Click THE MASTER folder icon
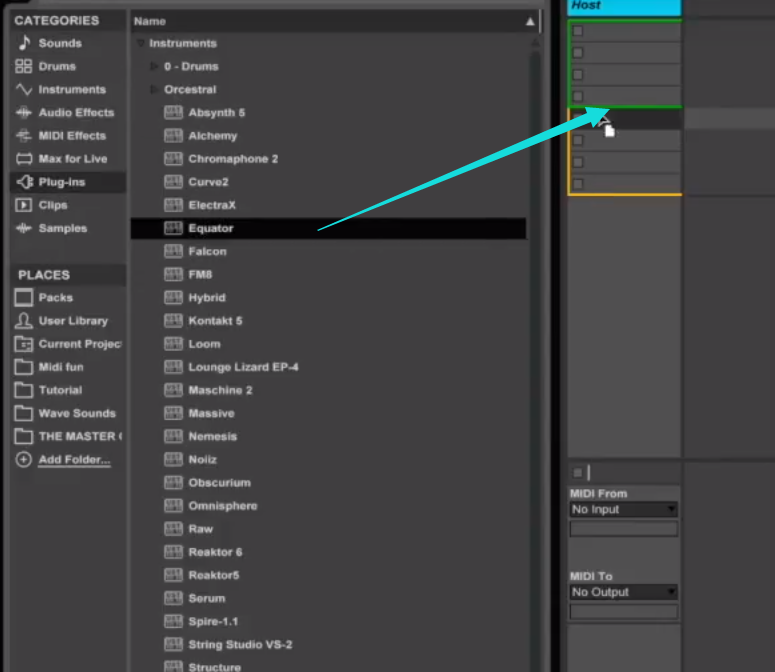Viewport: 775px width, 672px height. 23,436
